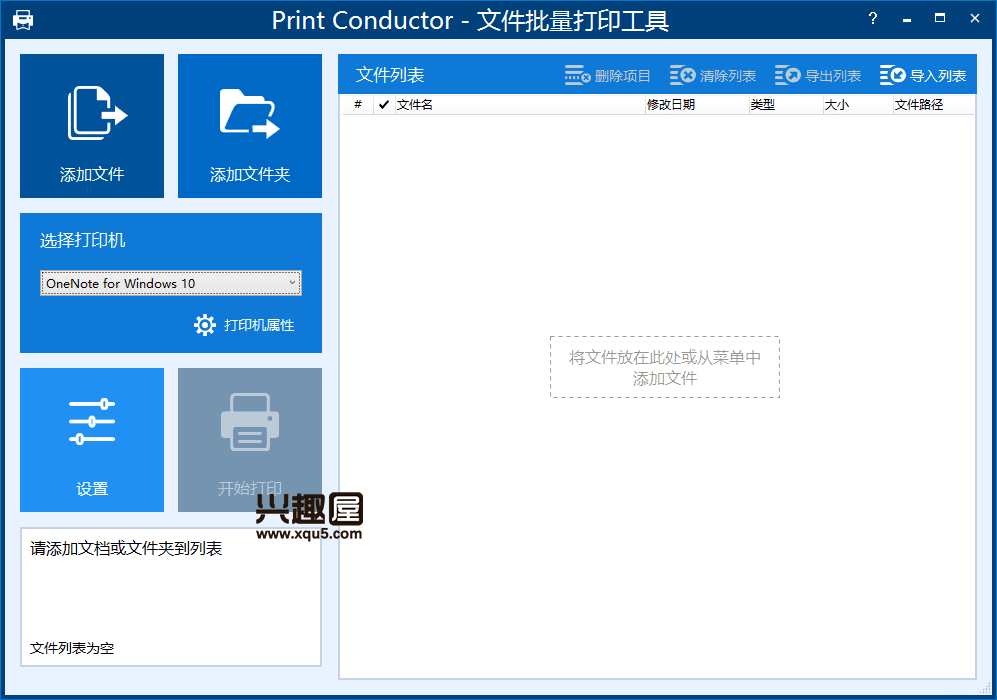This screenshot has width=997, height=700.
Task: Sort by the 类型 column header
Action: point(785,104)
